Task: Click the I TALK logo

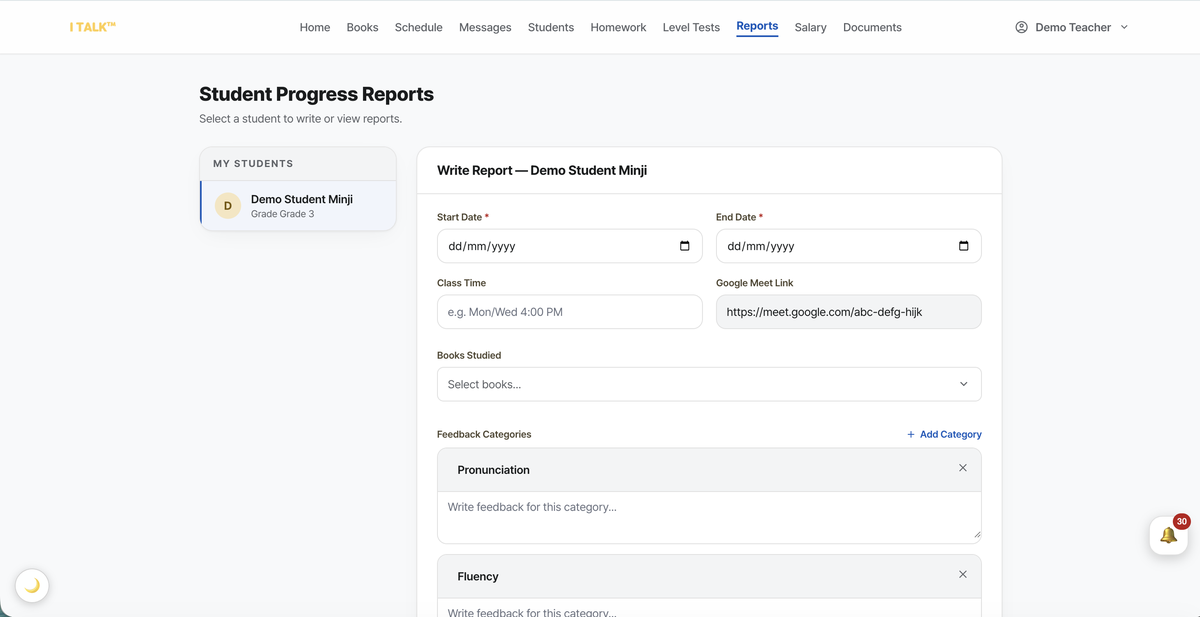Action: 92,27
